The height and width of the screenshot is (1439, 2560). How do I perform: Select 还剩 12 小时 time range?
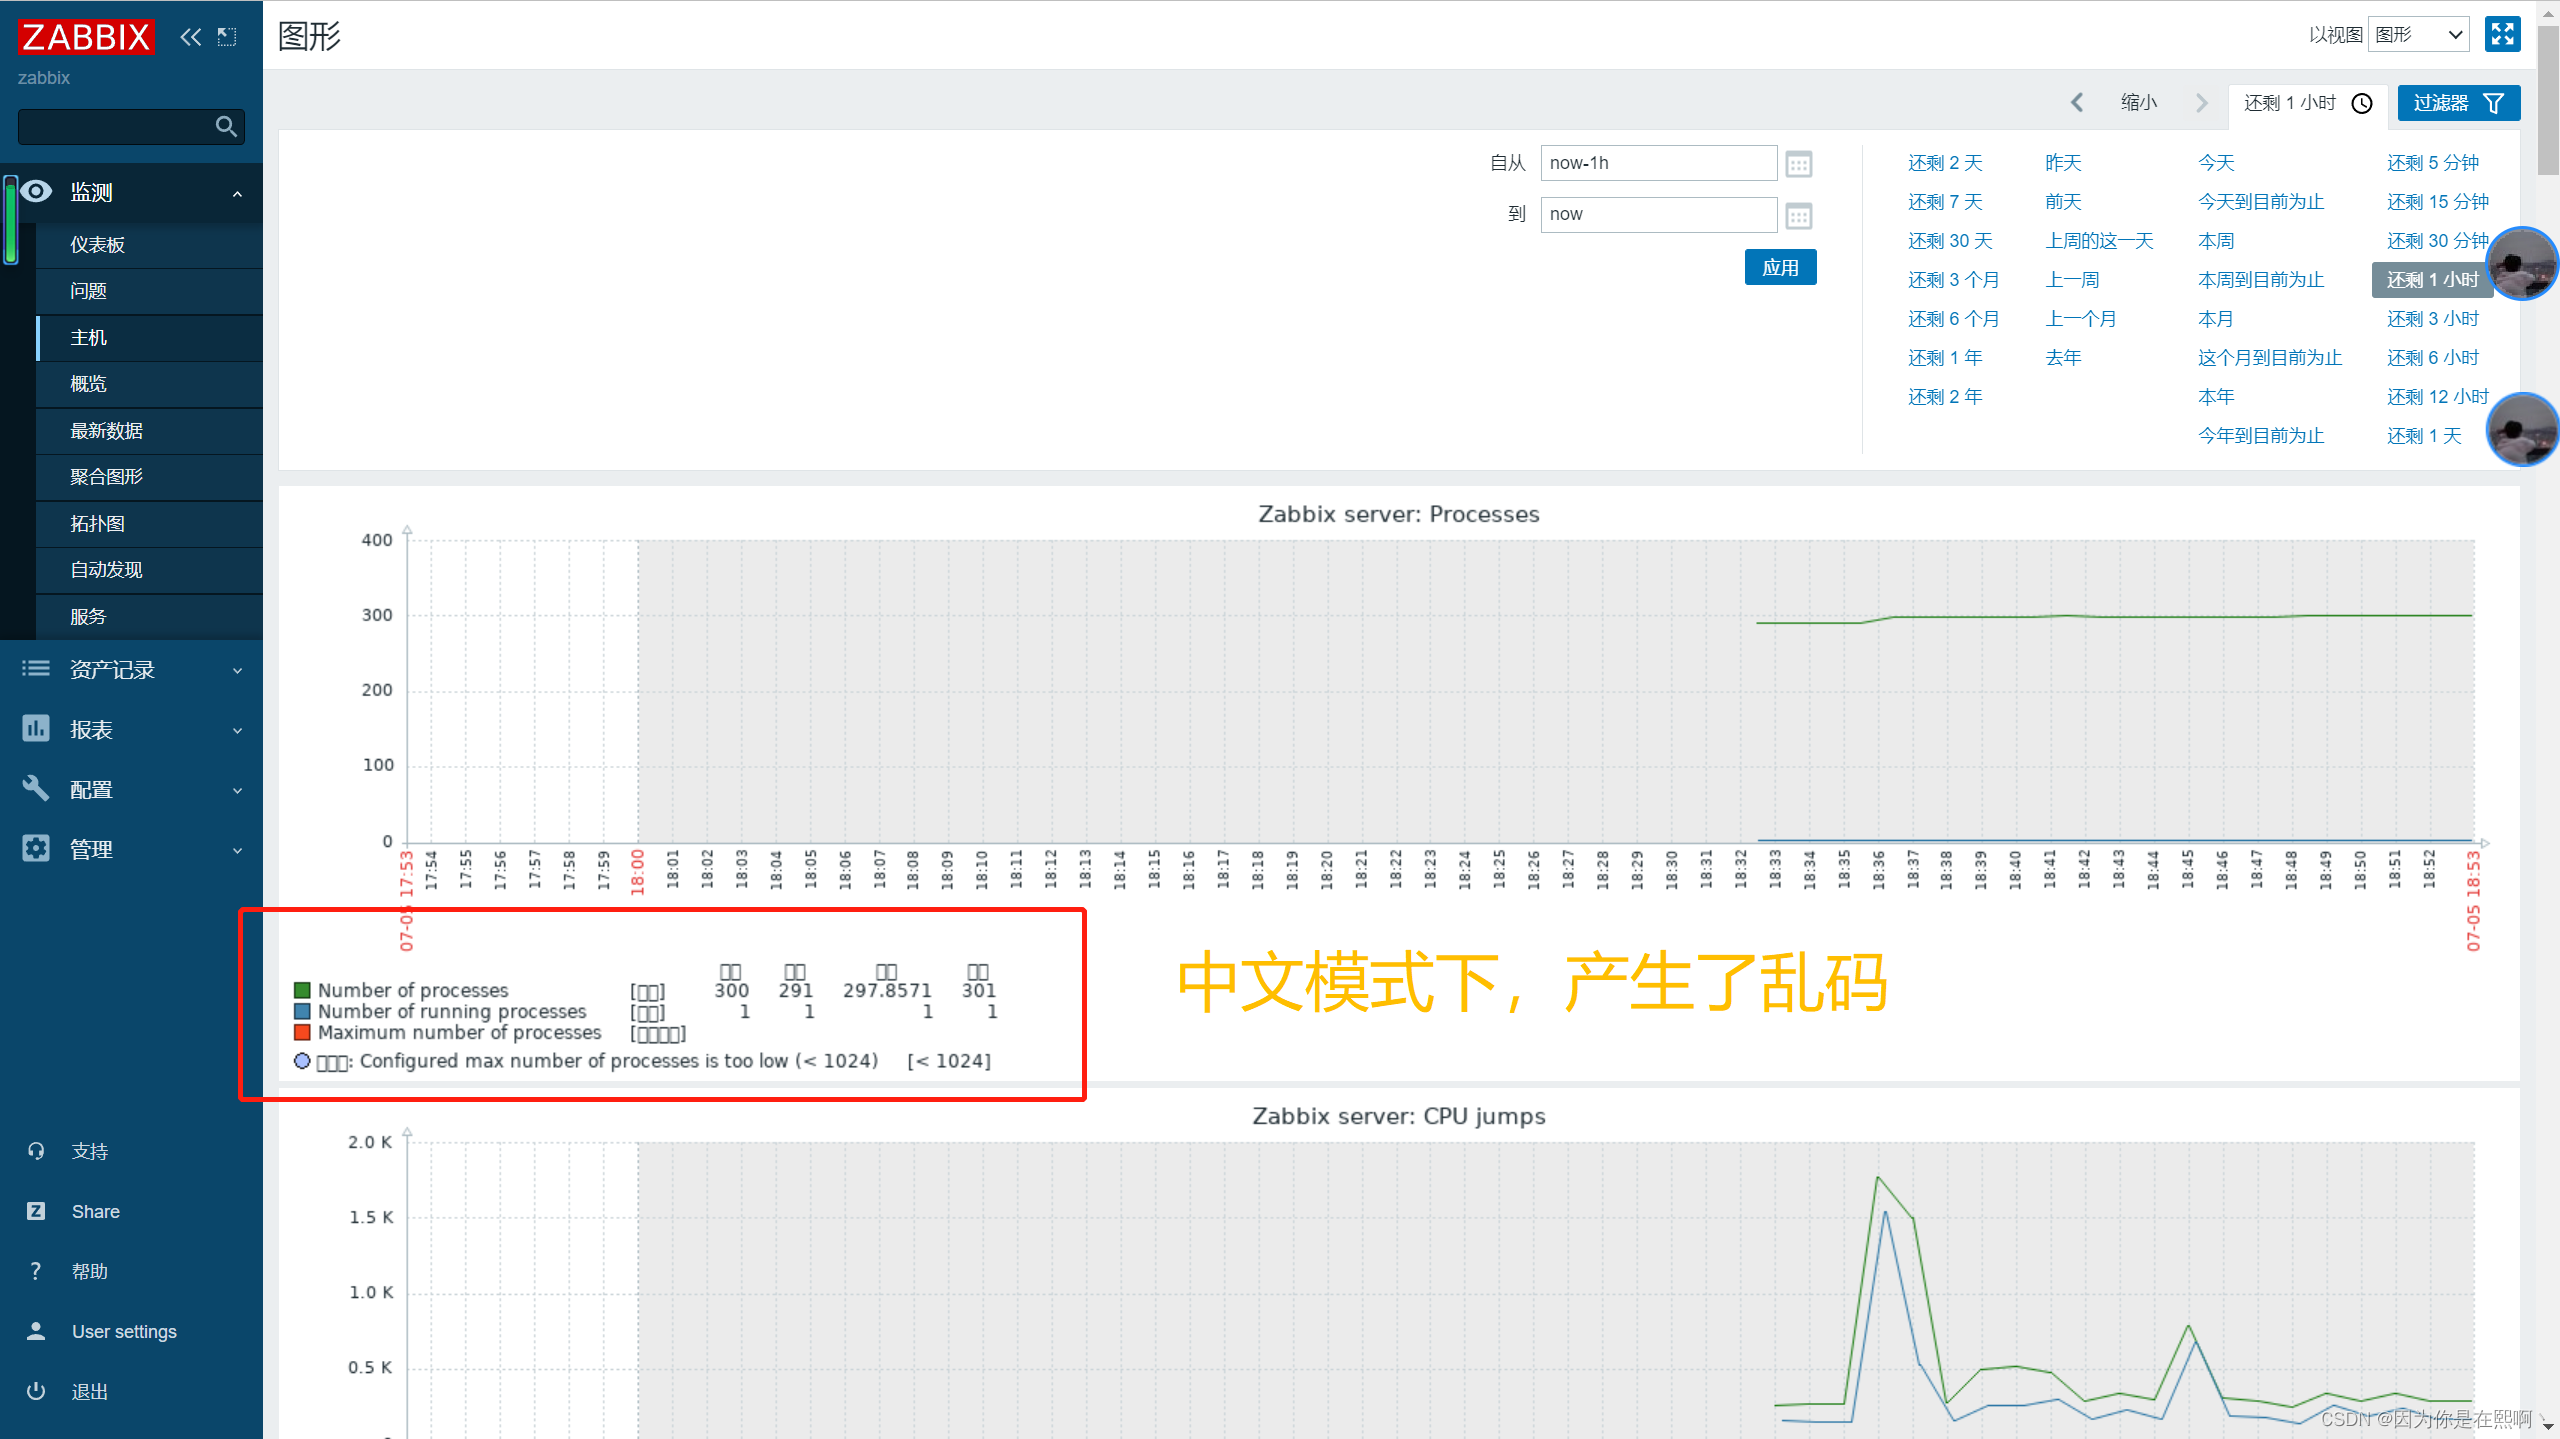[x=2437, y=397]
